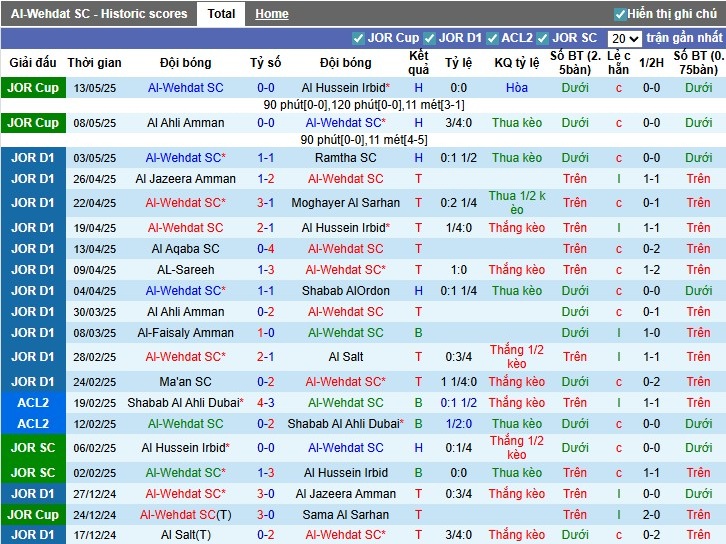
Task: Switch to the Total tab
Action: tap(221, 14)
